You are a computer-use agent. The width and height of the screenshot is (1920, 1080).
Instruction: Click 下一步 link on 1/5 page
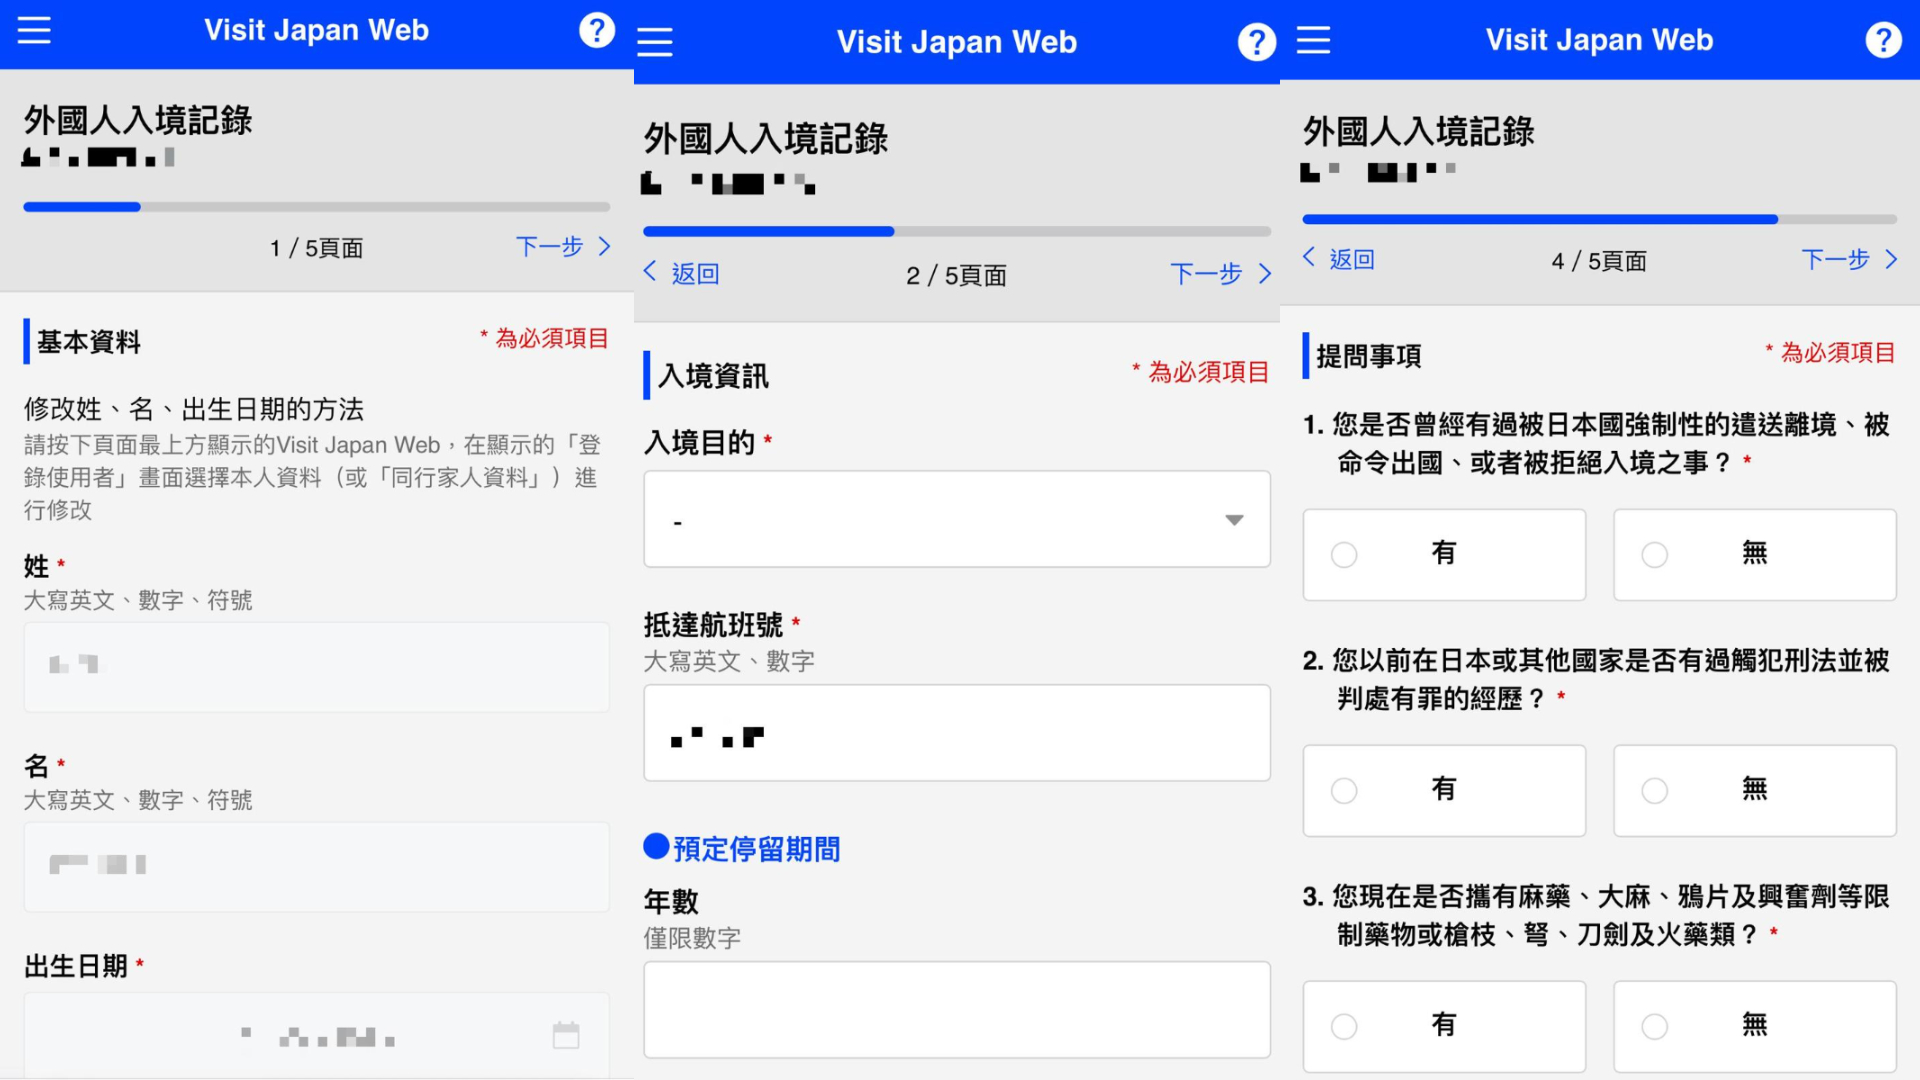tap(550, 247)
